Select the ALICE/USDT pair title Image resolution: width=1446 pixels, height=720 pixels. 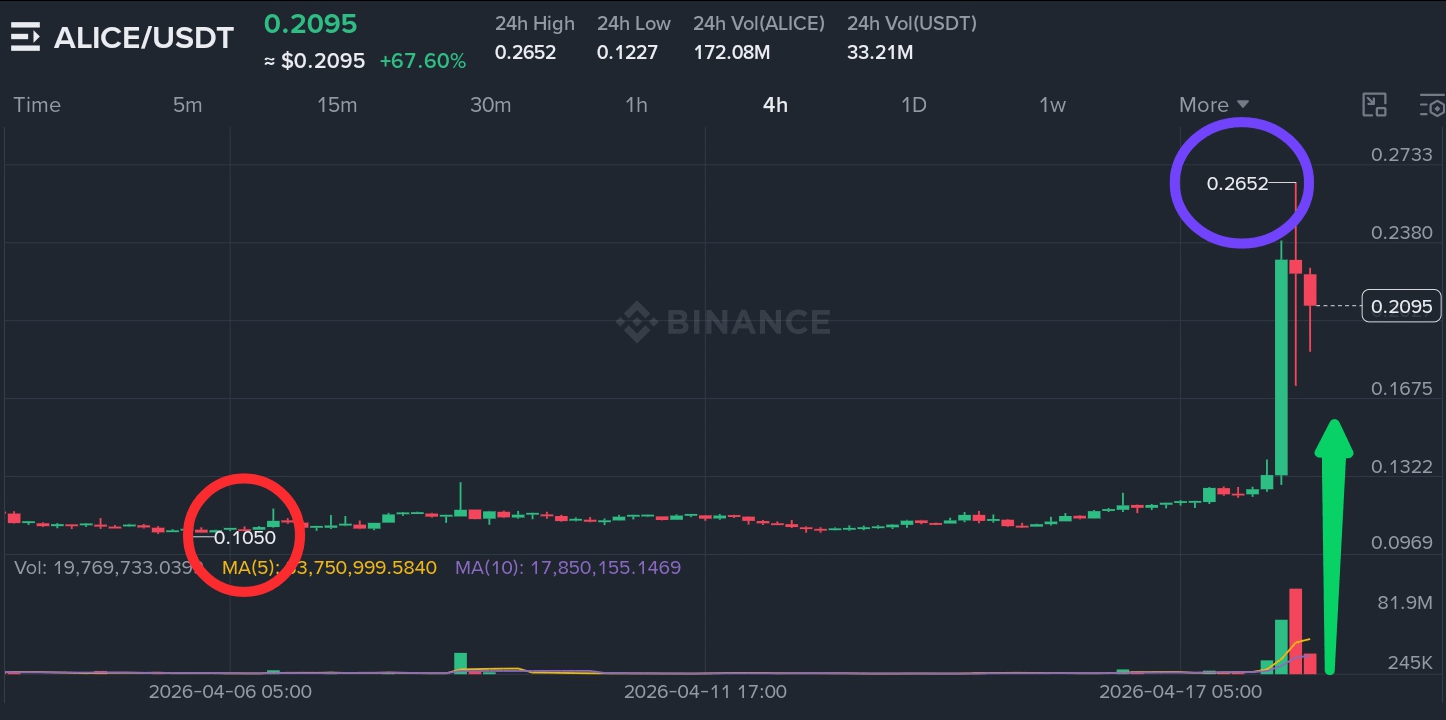[144, 38]
